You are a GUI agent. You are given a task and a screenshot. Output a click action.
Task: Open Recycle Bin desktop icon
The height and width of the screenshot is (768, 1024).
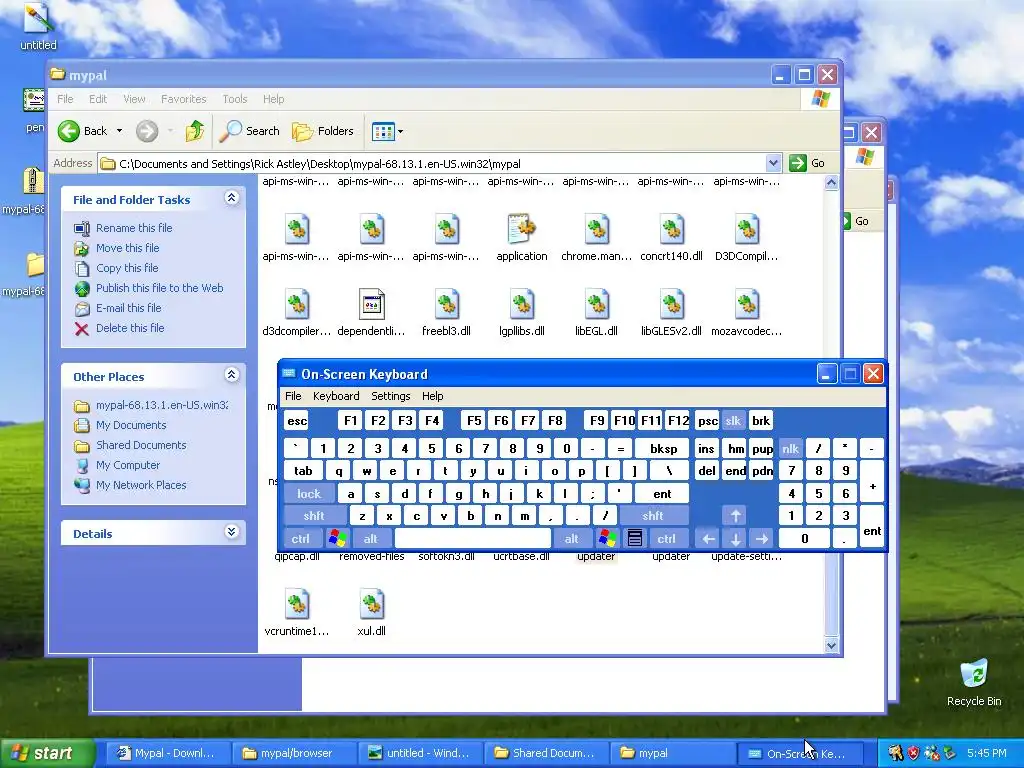tap(974, 674)
